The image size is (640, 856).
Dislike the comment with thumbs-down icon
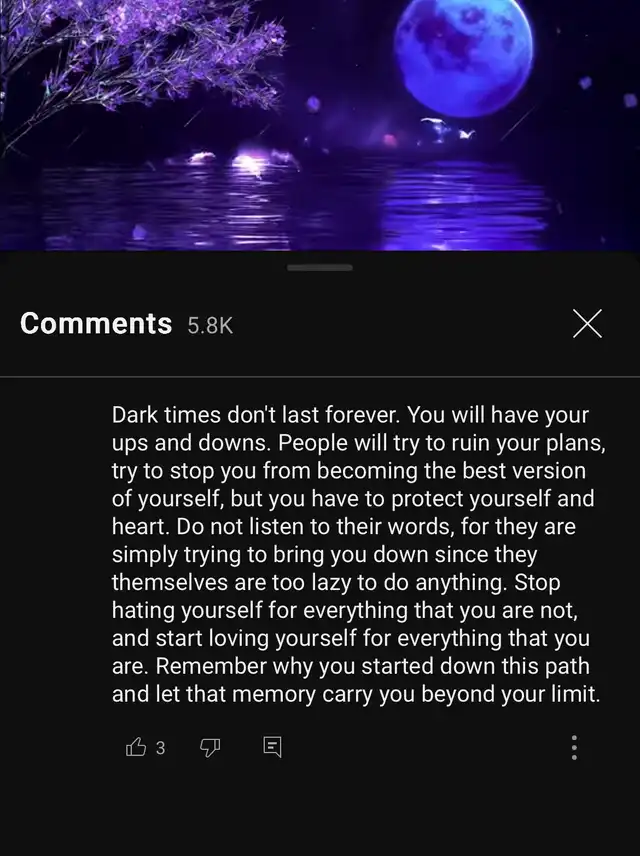pos(210,747)
